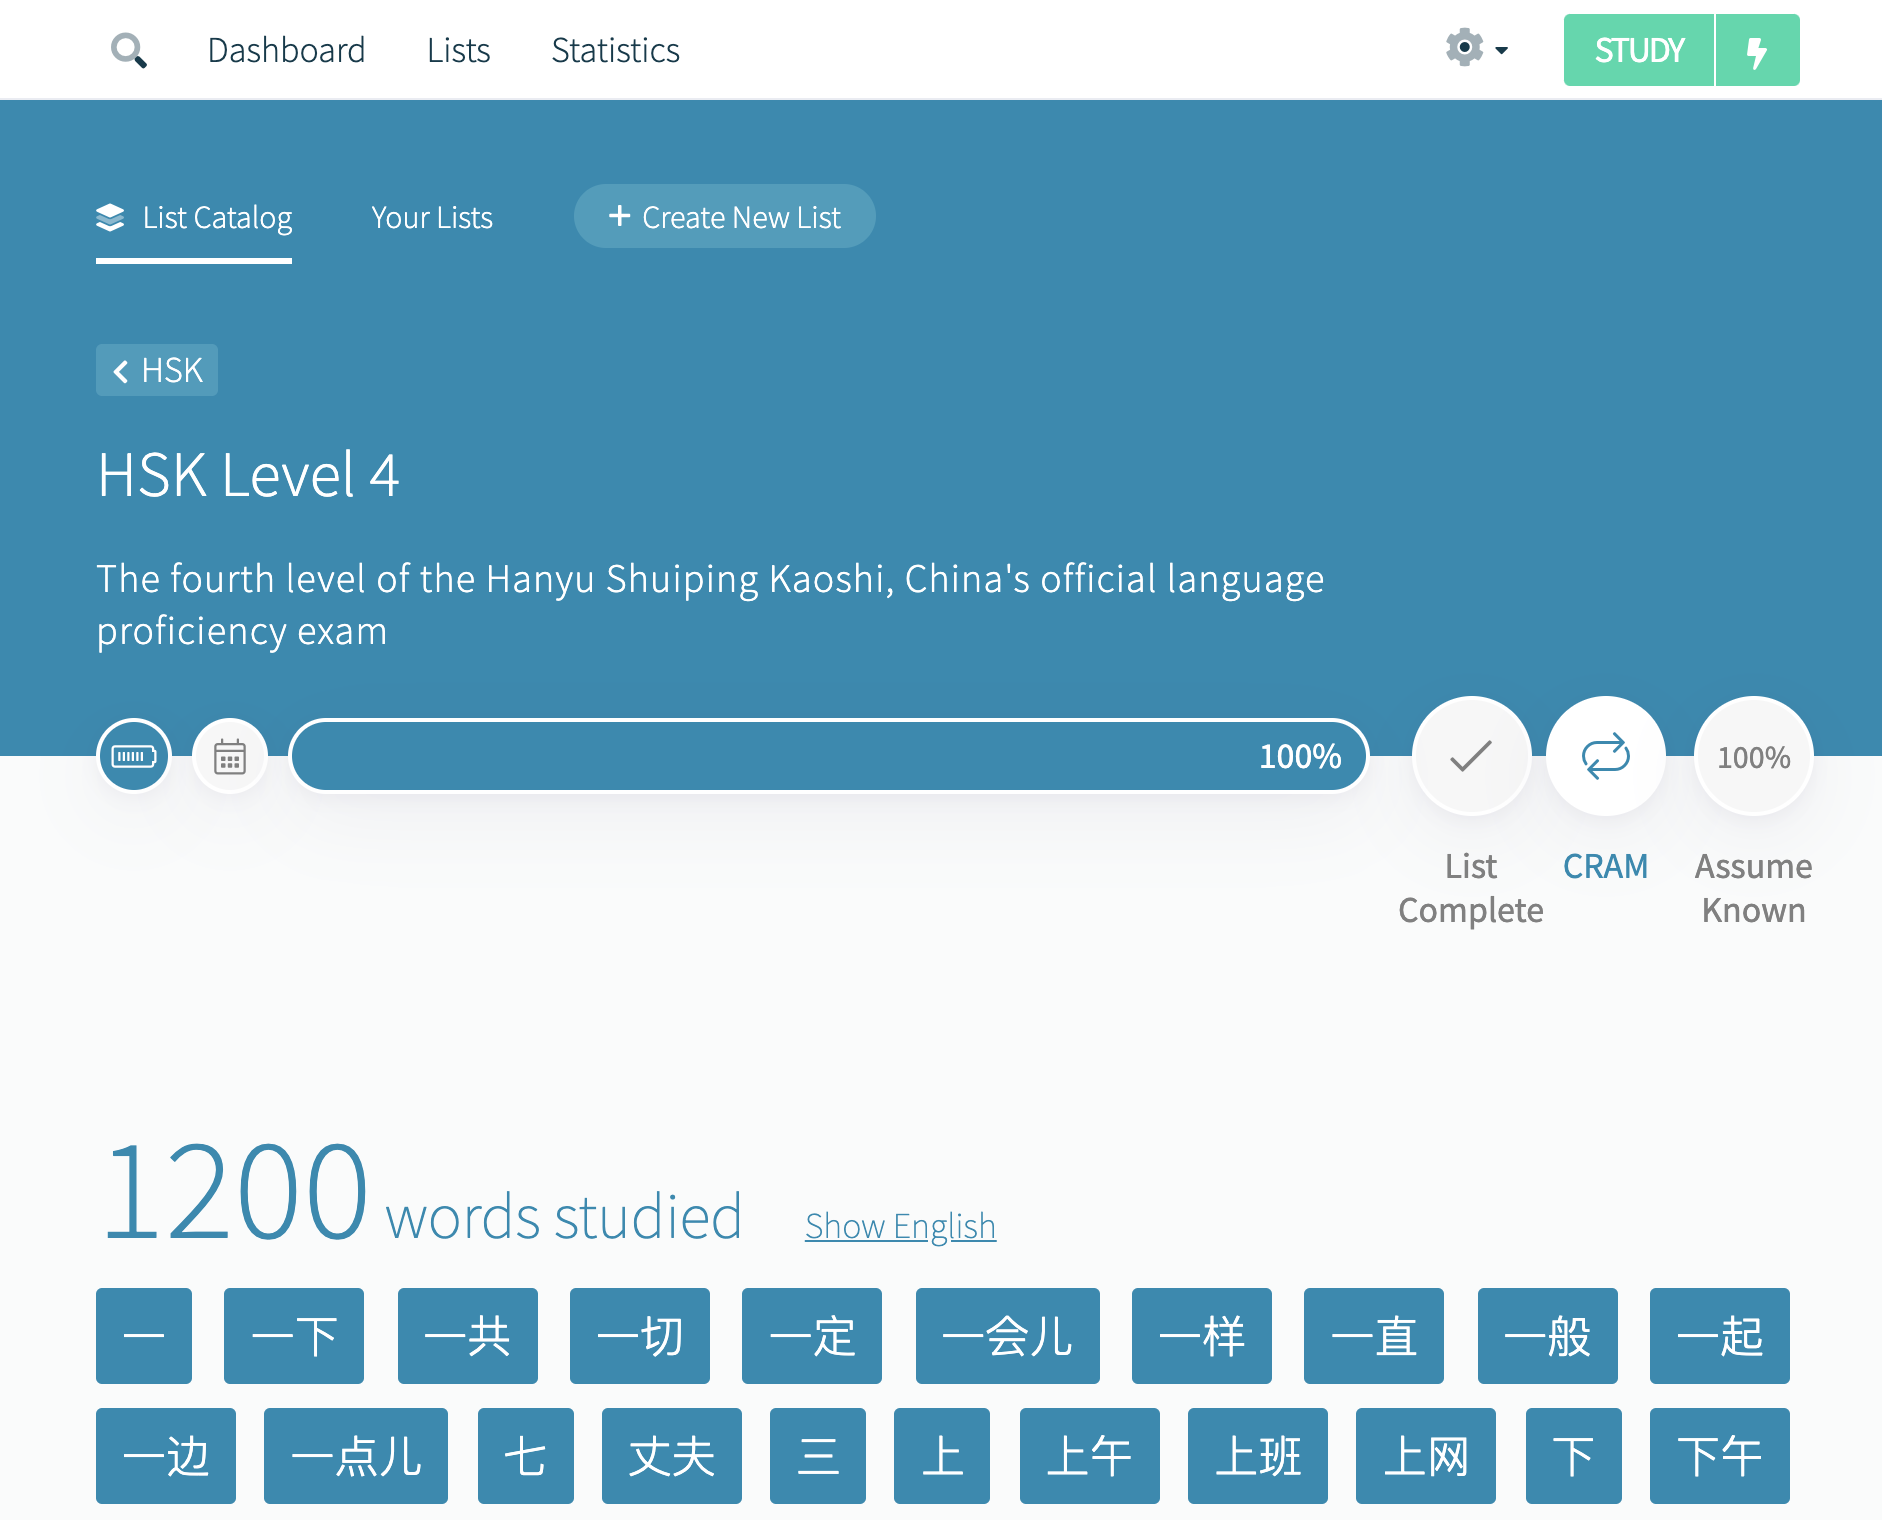Switch to List Catalog tab
Image resolution: width=1882 pixels, height=1520 pixels.
[x=194, y=218]
